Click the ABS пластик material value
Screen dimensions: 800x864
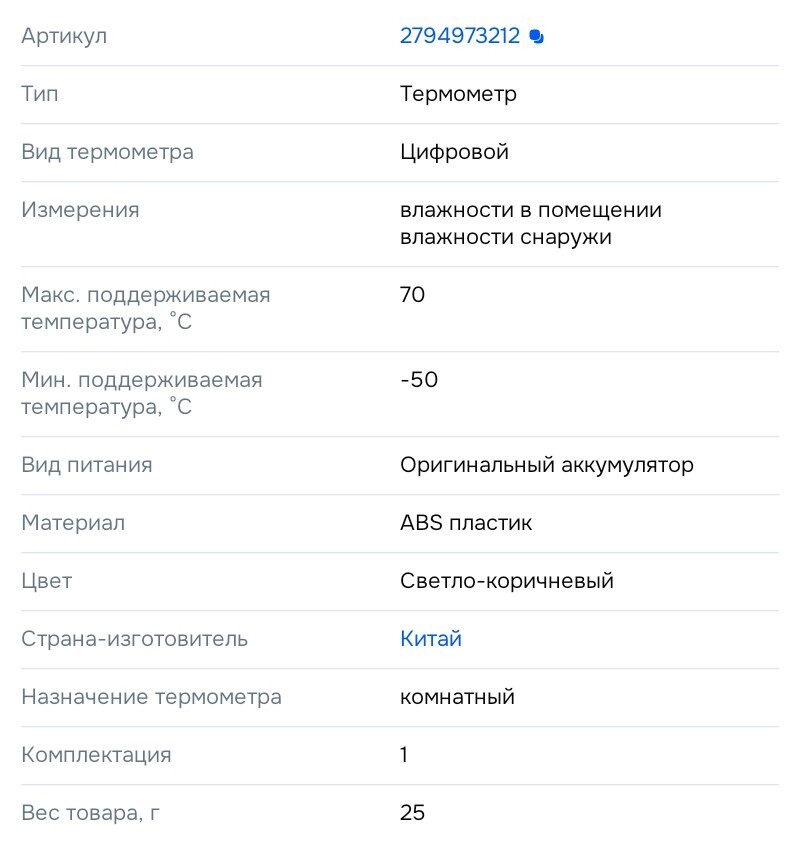pos(466,523)
